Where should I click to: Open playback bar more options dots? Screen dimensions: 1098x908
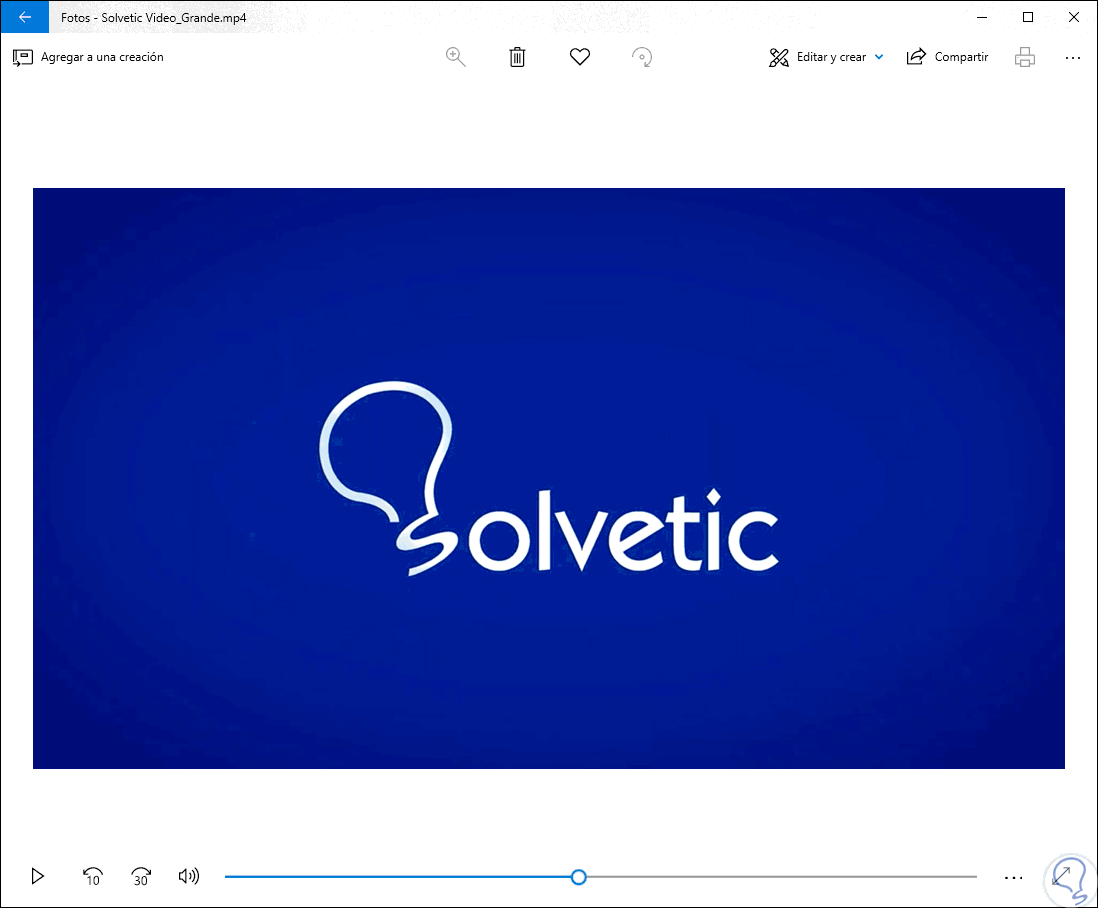pyautogui.click(x=1013, y=878)
